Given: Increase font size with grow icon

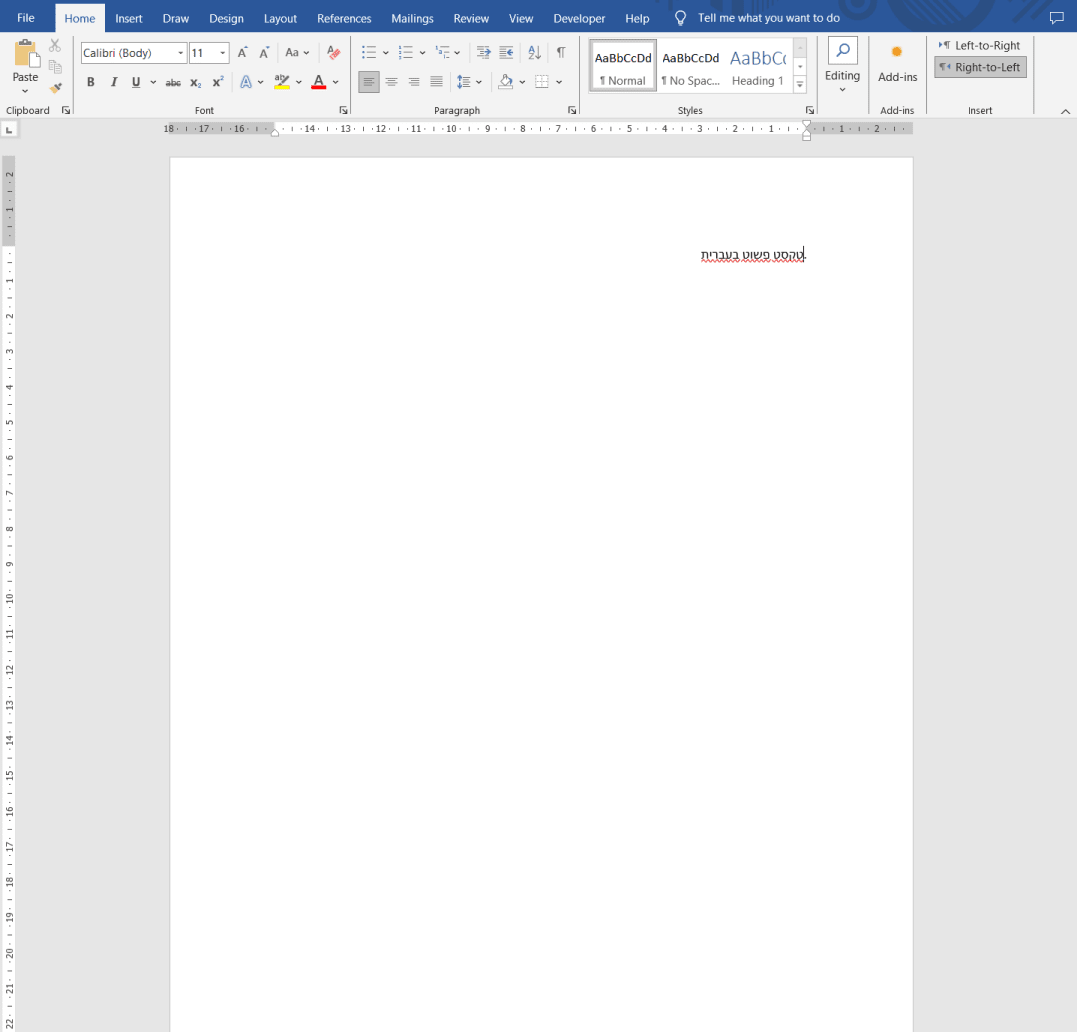Looking at the screenshot, I should coord(242,53).
